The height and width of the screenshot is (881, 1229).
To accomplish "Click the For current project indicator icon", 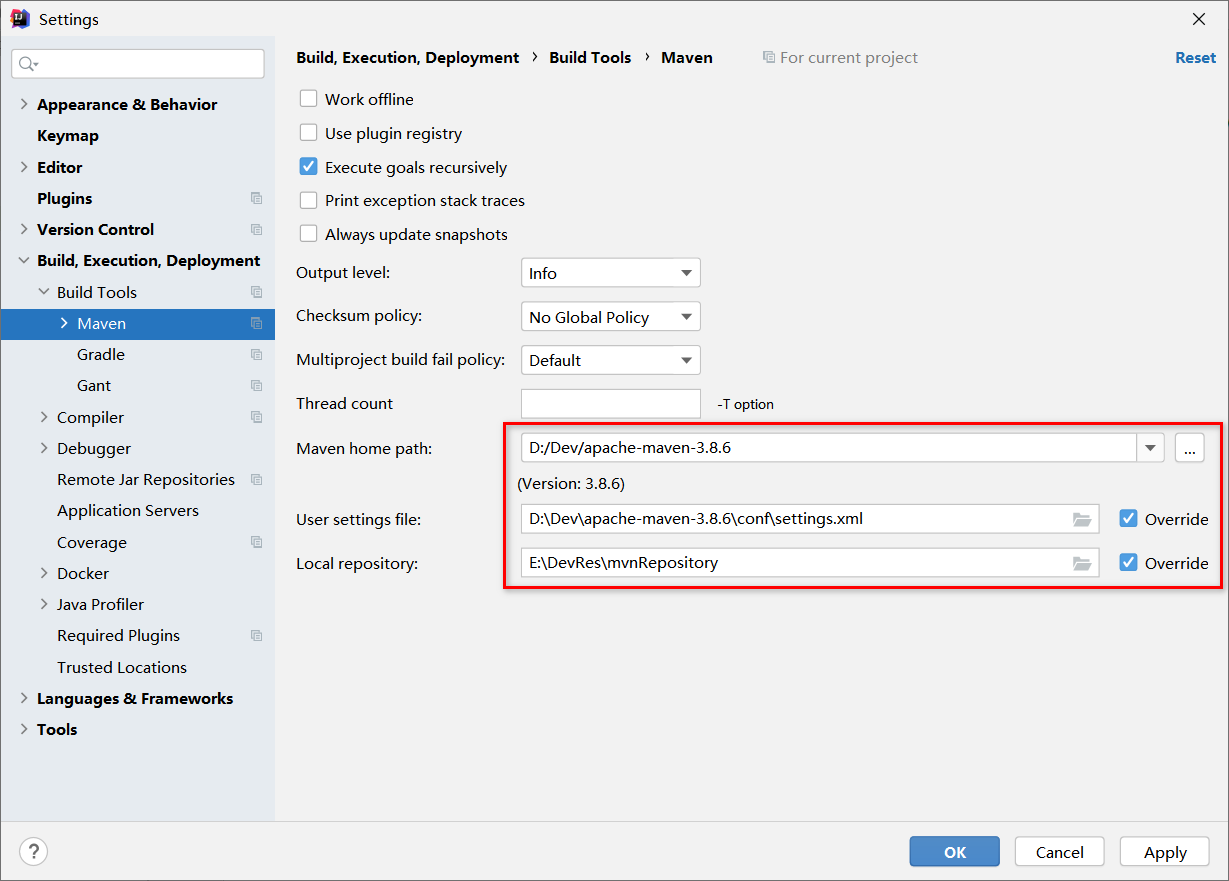I will [768, 58].
